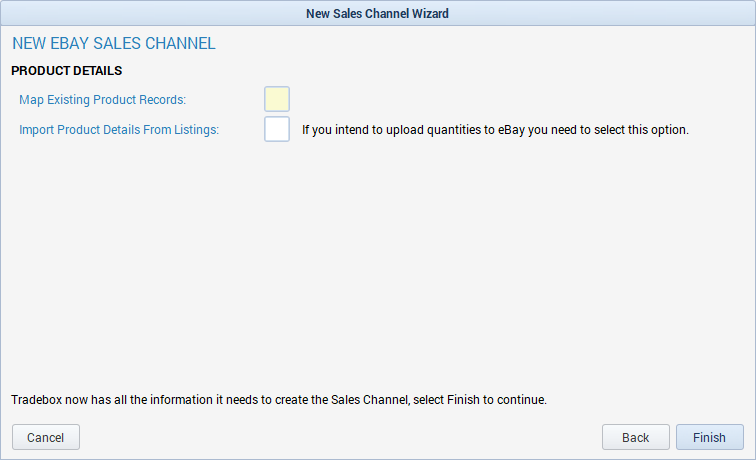Select the Map Existing Product Records label
756x460 pixels.
coord(102,100)
